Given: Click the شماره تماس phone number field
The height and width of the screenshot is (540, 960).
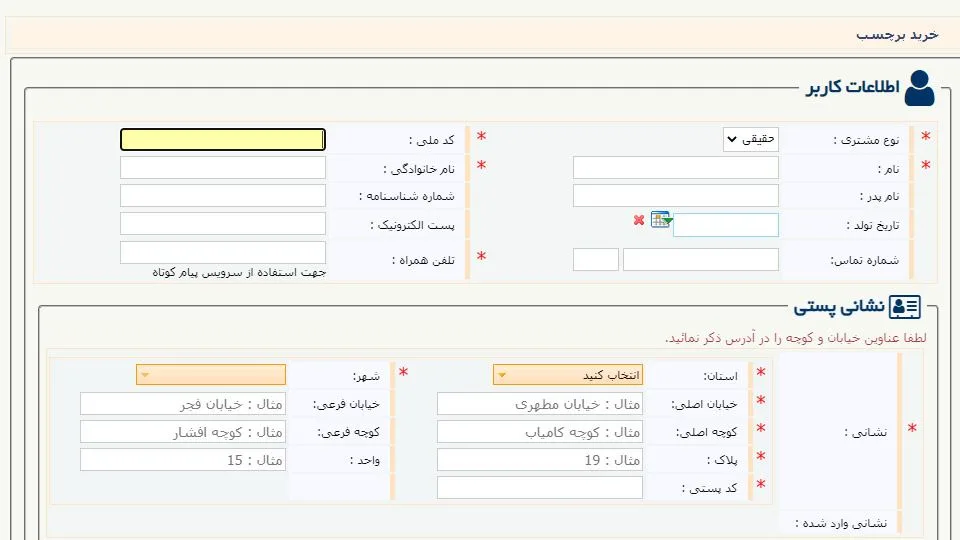Looking at the screenshot, I should pyautogui.click(x=701, y=260).
